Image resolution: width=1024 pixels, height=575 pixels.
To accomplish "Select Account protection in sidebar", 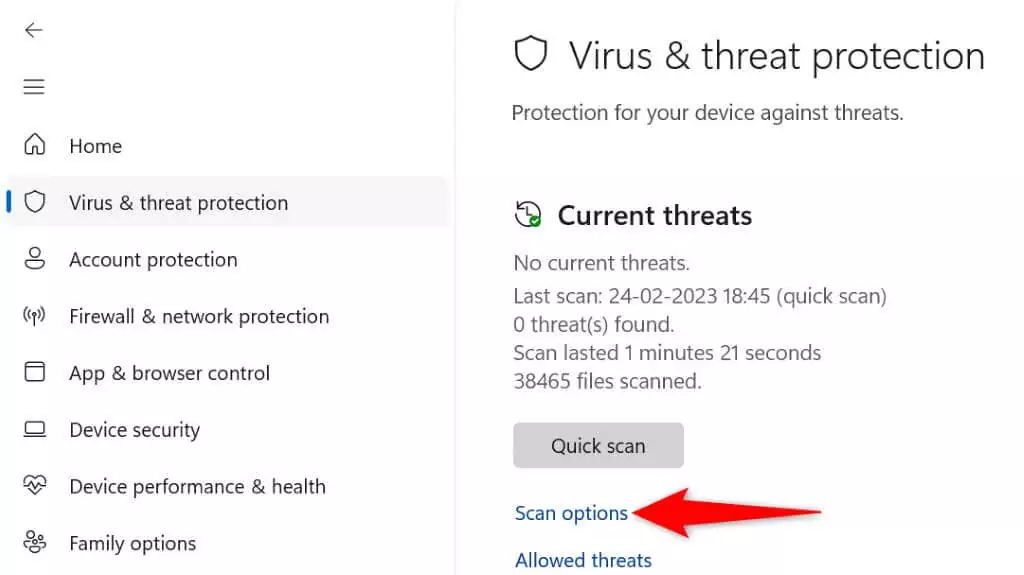I will [x=153, y=259].
